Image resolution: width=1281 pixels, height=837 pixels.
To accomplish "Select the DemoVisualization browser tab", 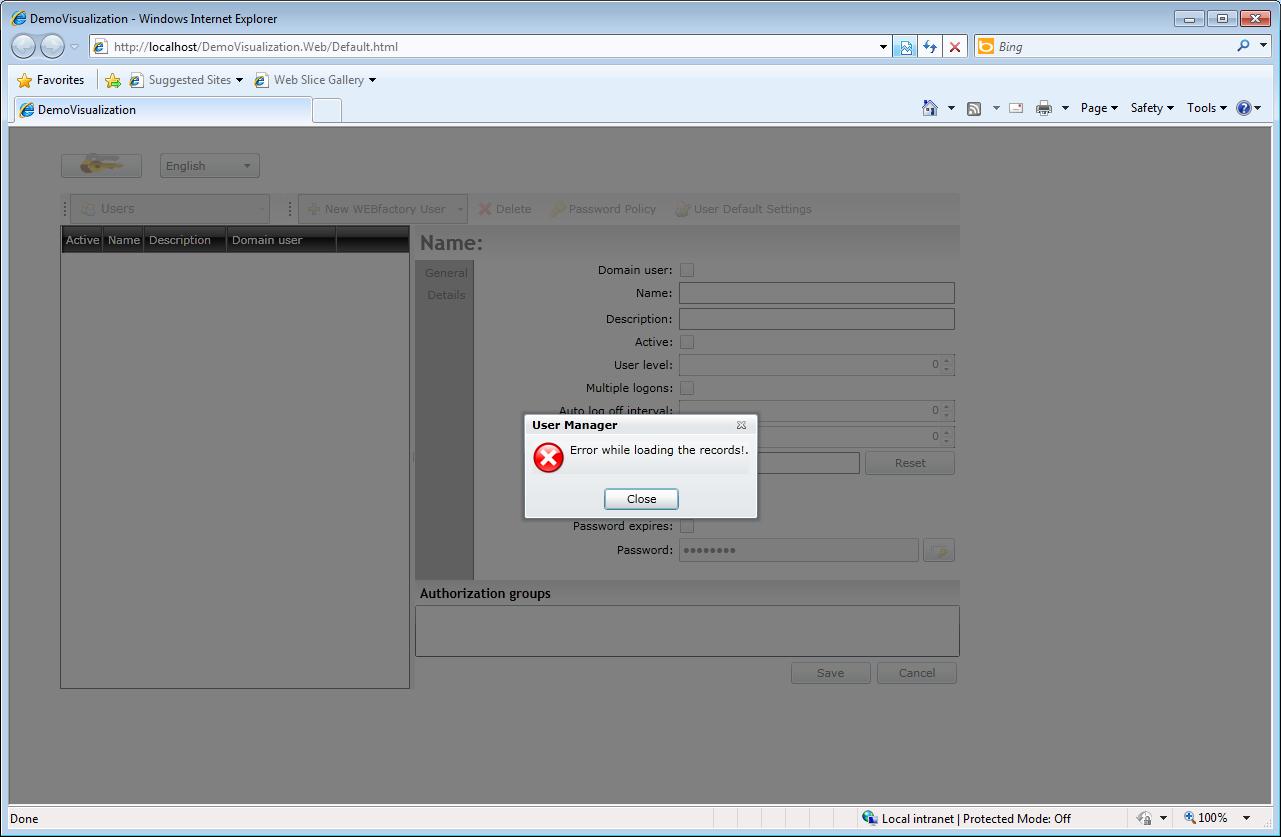I will [160, 110].
